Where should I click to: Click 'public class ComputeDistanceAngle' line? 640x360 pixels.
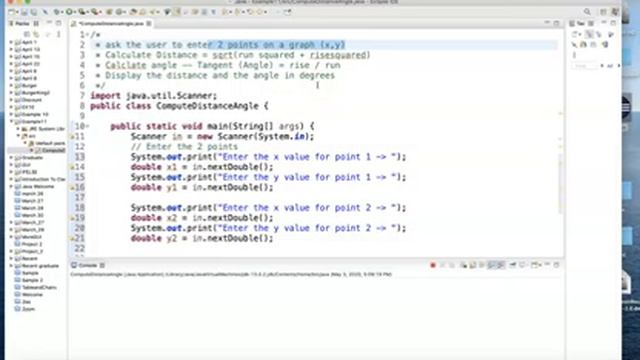(x=179, y=106)
